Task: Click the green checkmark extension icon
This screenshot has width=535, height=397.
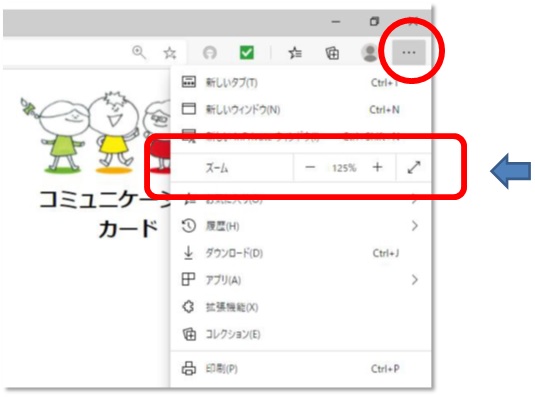Action: (247, 53)
